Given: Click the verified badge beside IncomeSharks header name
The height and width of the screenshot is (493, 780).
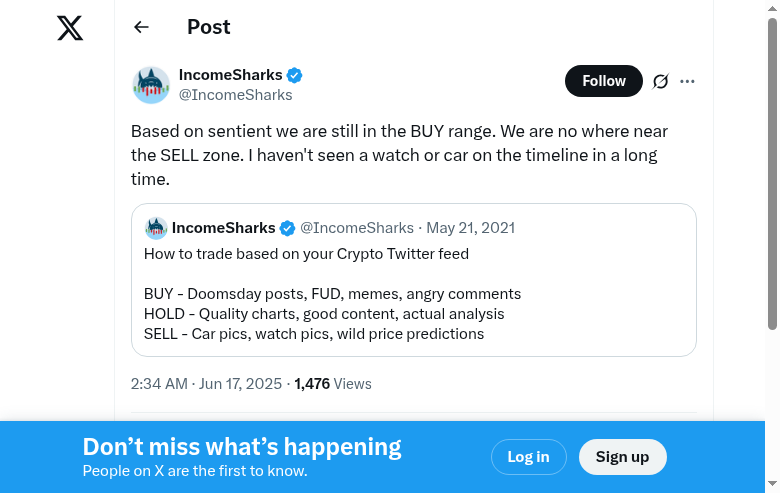Looking at the screenshot, I should pos(295,75).
